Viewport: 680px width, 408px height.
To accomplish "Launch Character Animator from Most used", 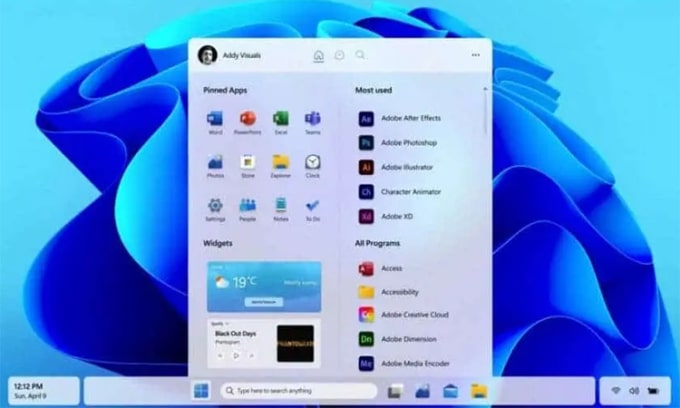I will 399,192.
